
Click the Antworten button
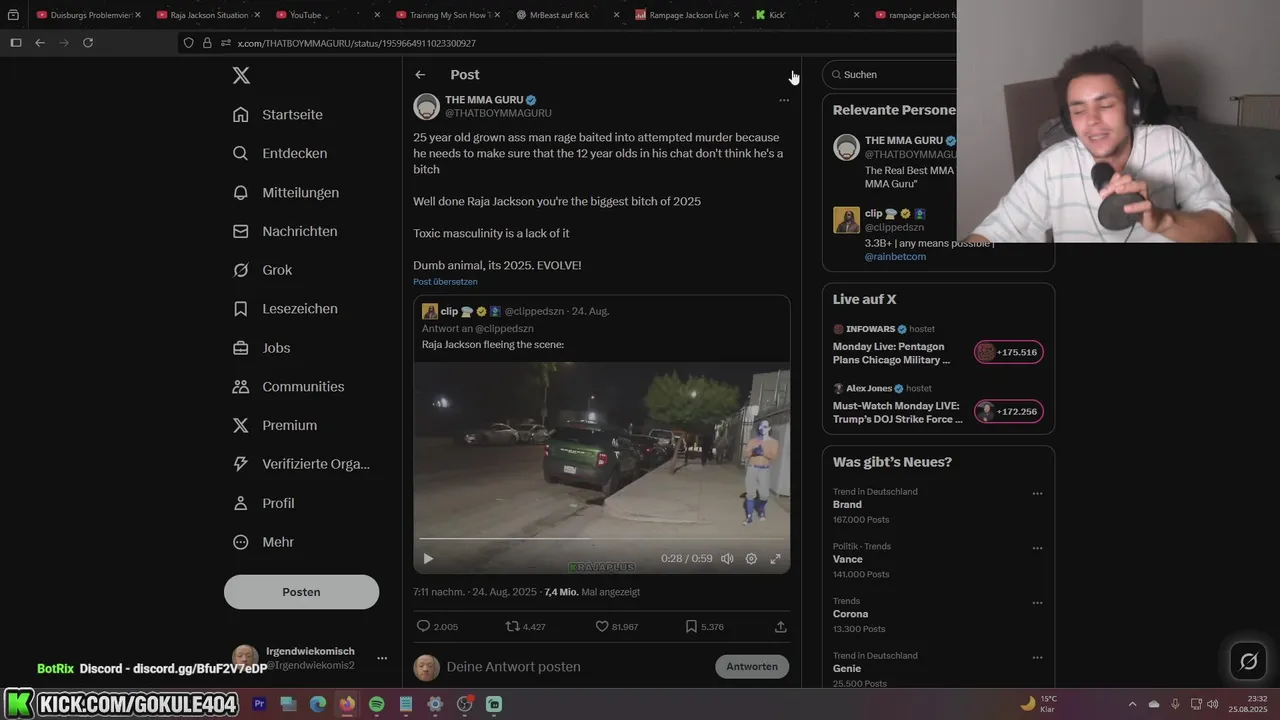pyautogui.click(x=752, y=667)
